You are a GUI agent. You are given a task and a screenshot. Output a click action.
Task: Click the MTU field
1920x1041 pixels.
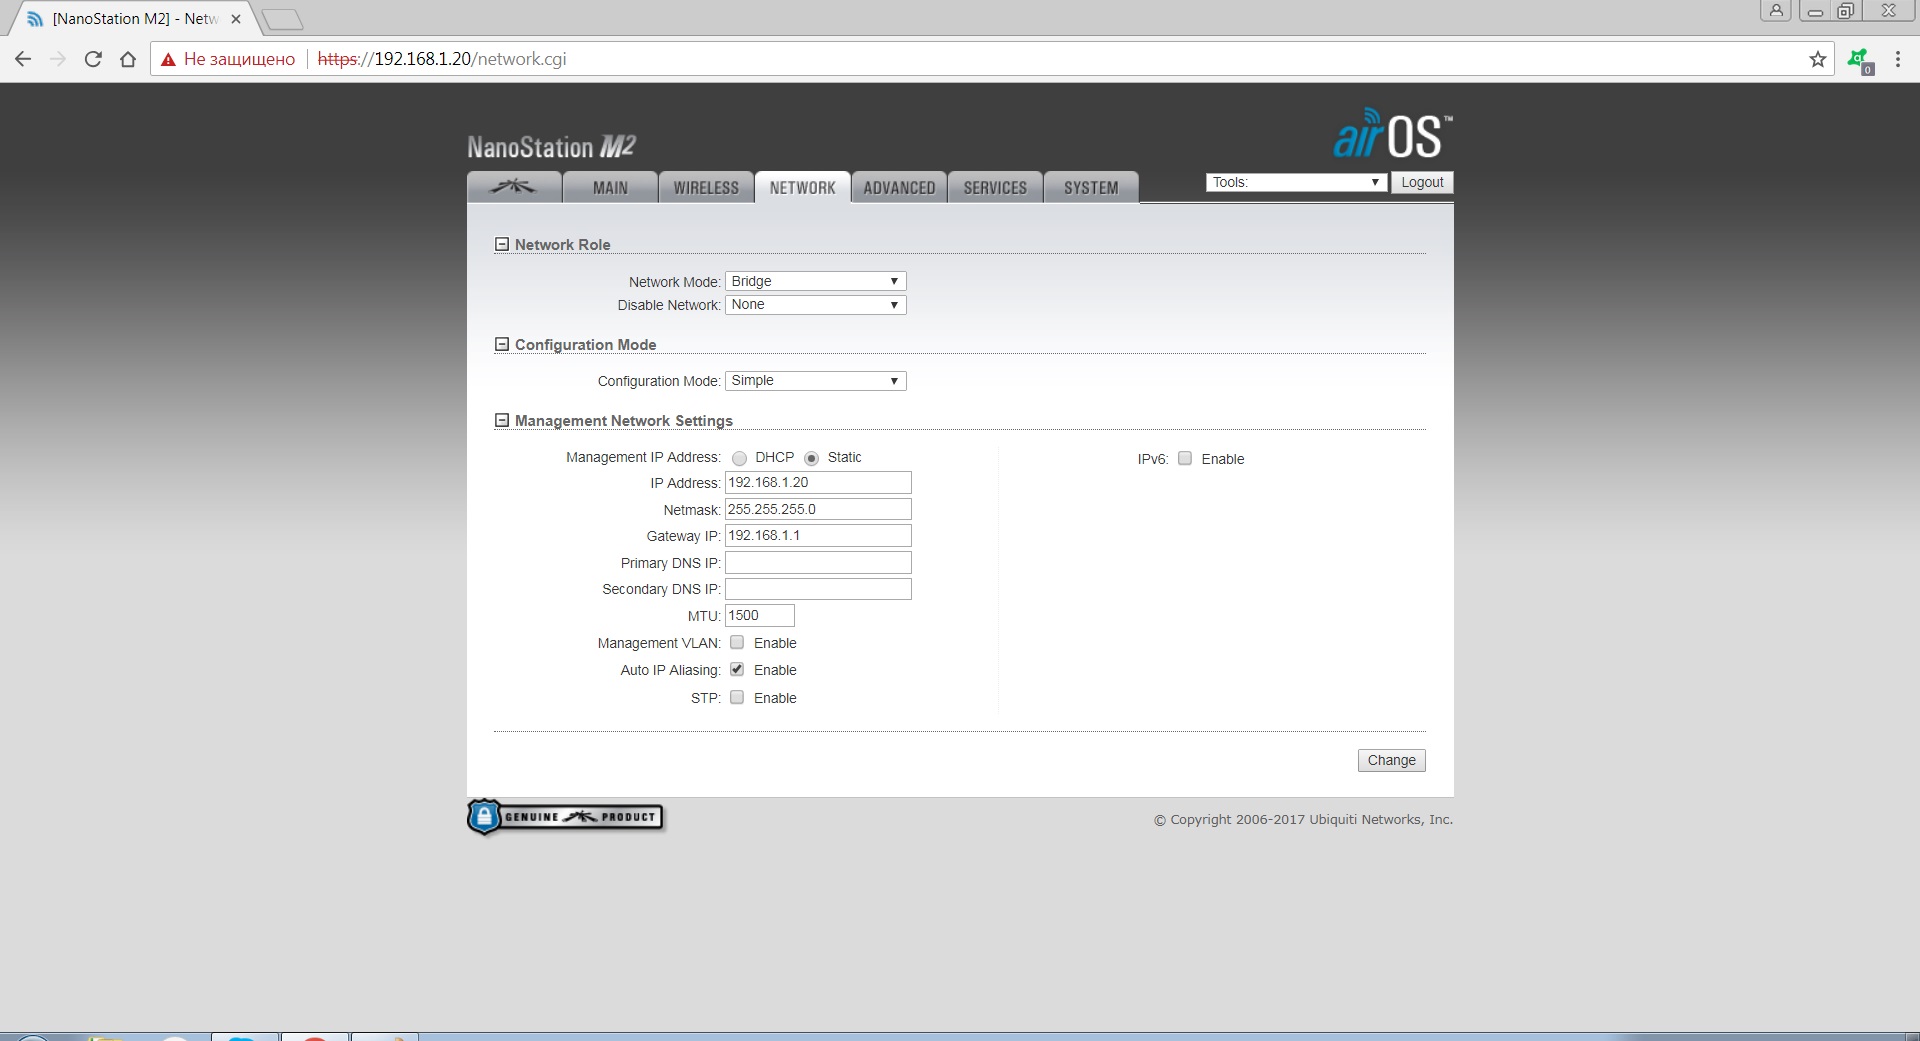pos(759,615)
